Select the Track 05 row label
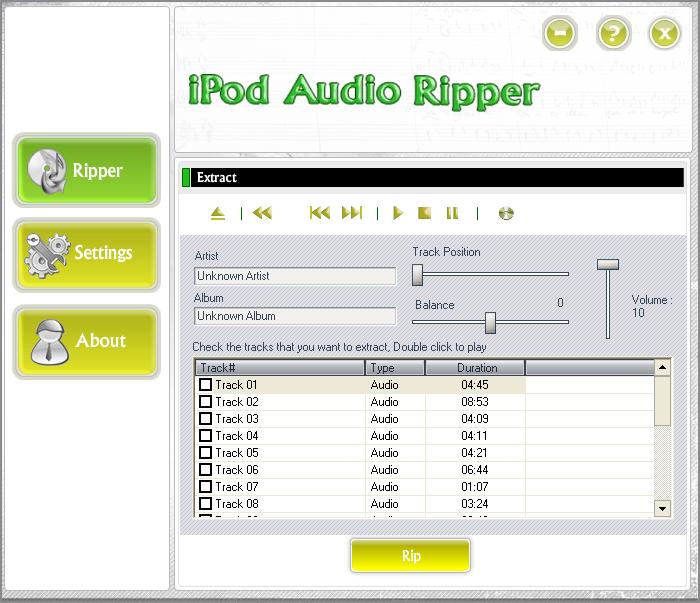The width and height of the screenshot is (700, 603). [237, 453]
